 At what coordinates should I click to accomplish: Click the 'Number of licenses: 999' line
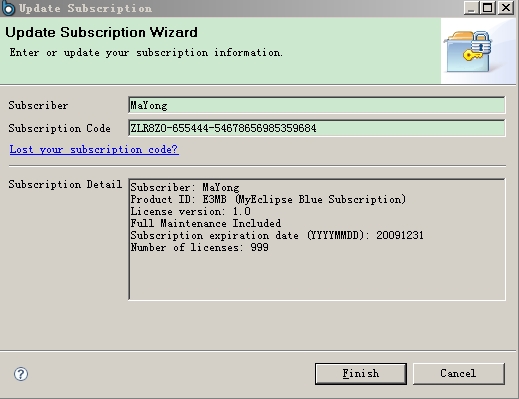(199, 247)
